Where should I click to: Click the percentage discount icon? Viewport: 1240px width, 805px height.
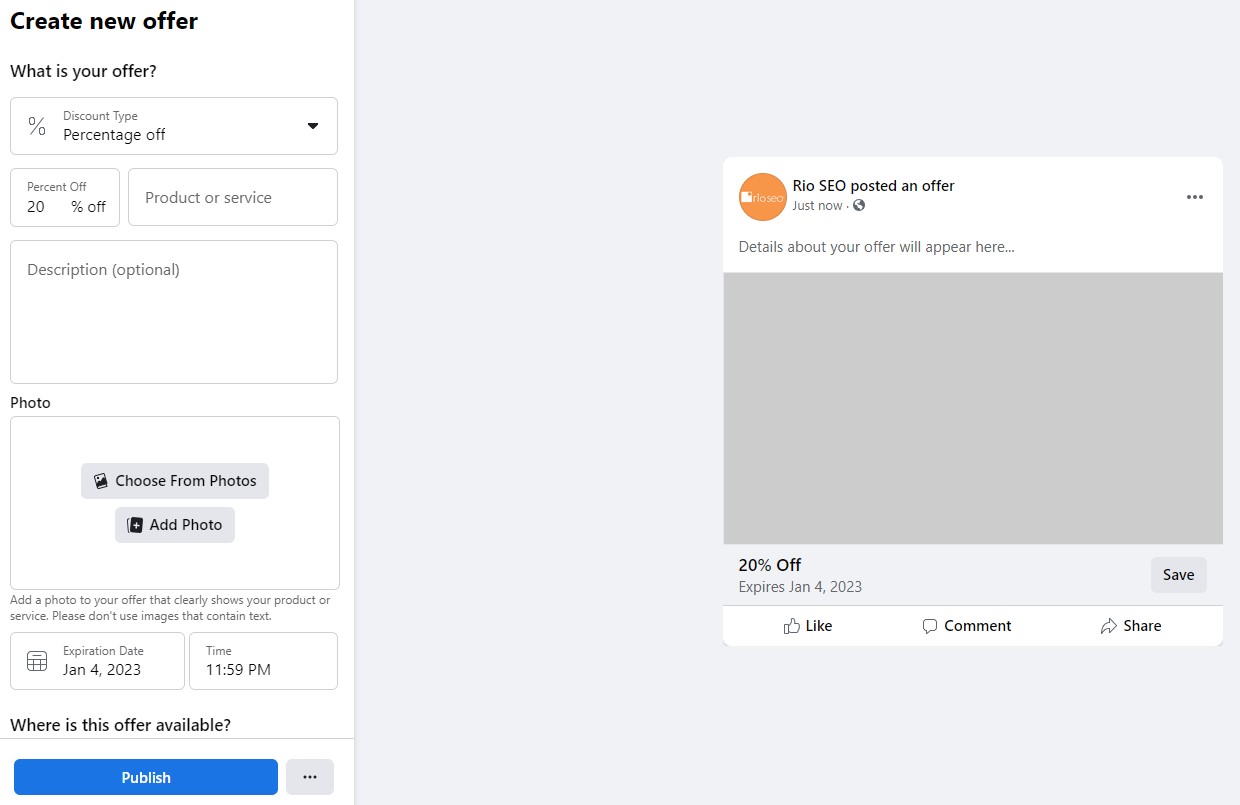coord(37,126)
